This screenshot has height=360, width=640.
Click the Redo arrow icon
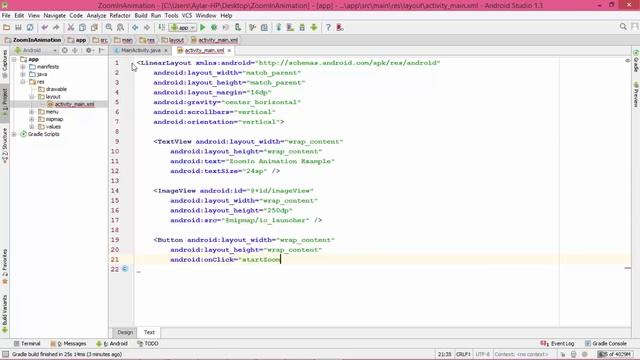(x=56, y=27)
